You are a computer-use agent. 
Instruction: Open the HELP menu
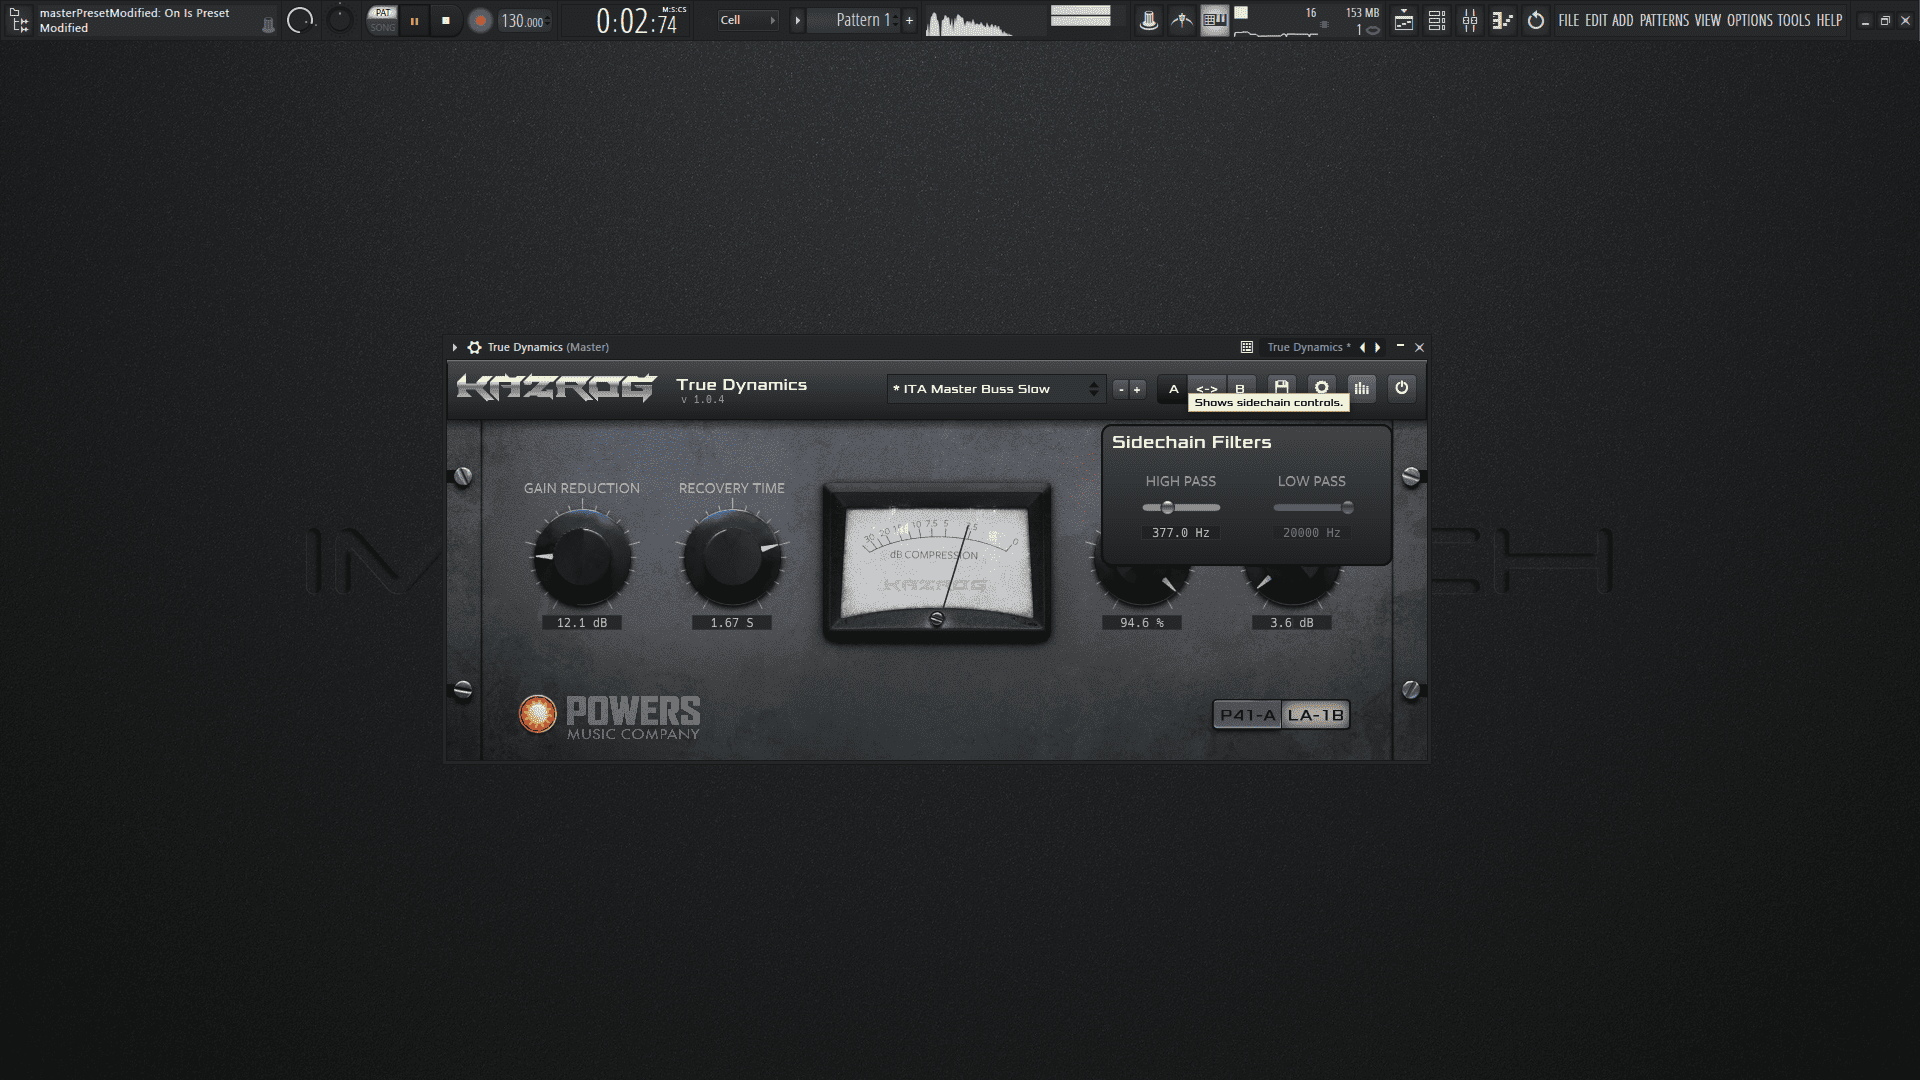point(1829,20)
